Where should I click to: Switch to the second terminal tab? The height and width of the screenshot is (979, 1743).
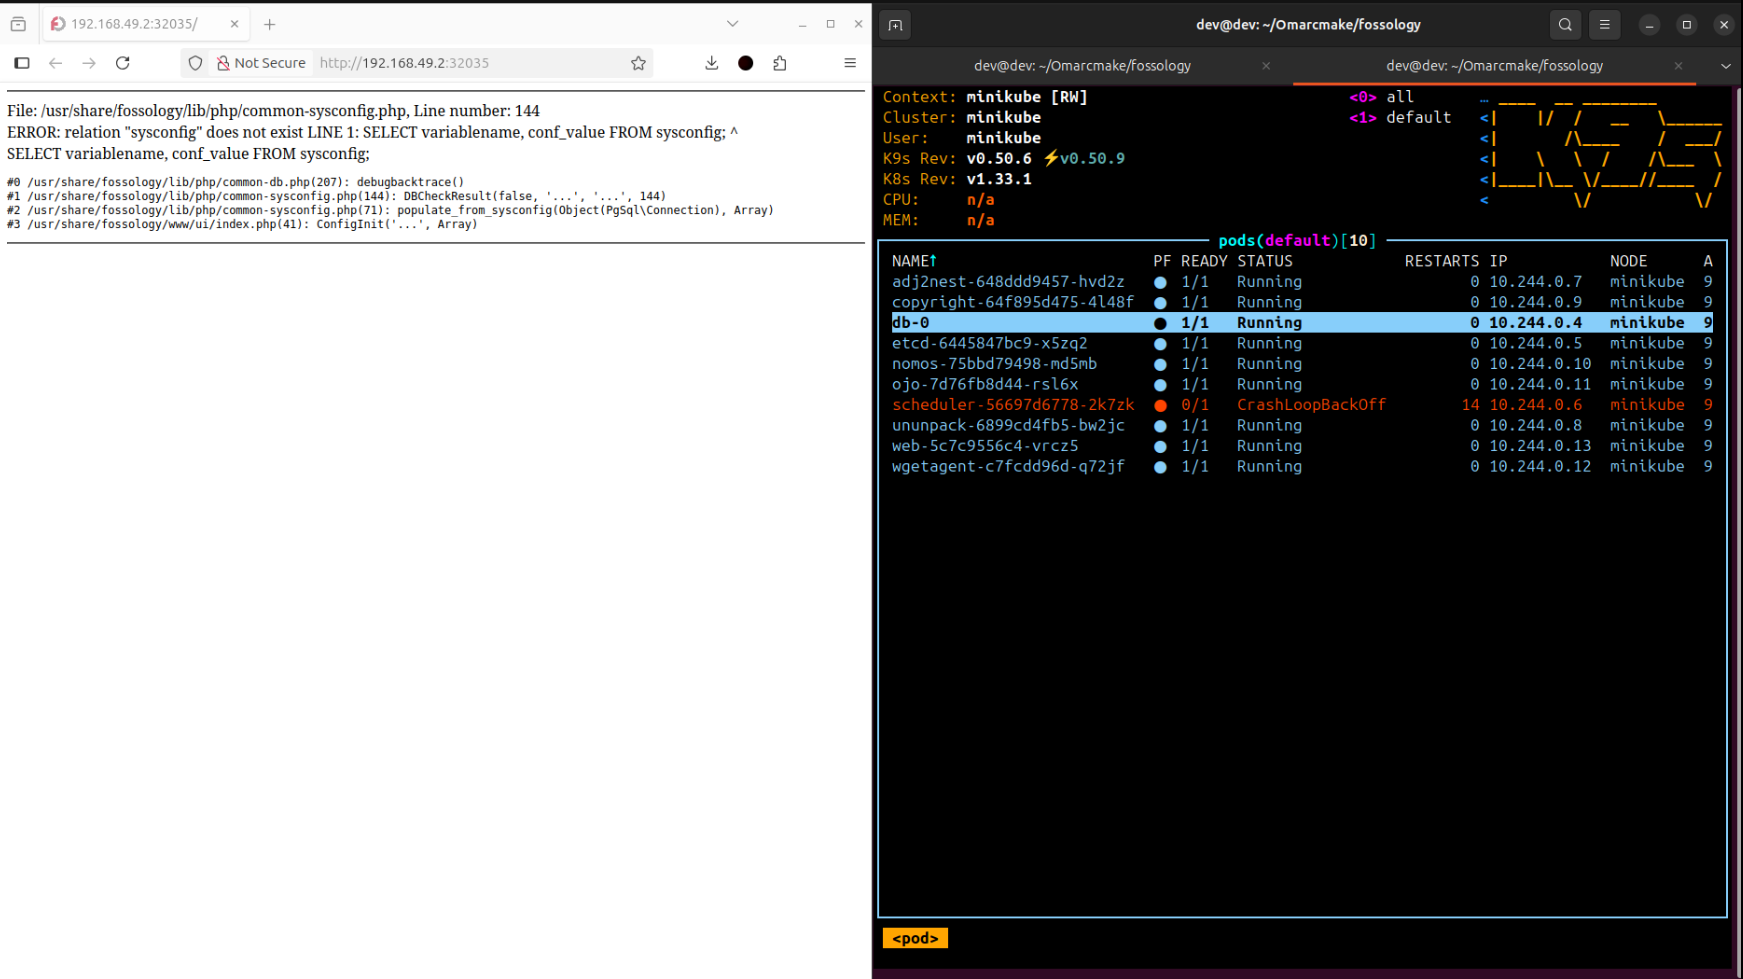pos(1494,66)
